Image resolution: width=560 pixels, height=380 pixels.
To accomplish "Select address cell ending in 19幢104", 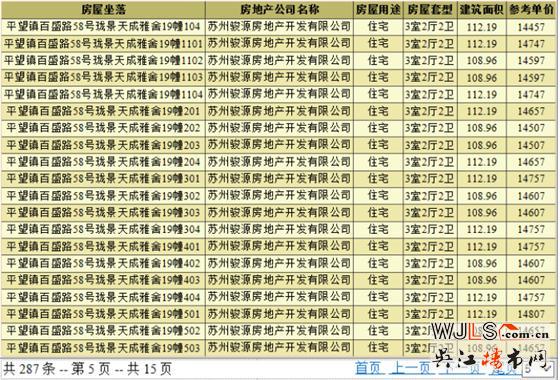I will [104, 27].
